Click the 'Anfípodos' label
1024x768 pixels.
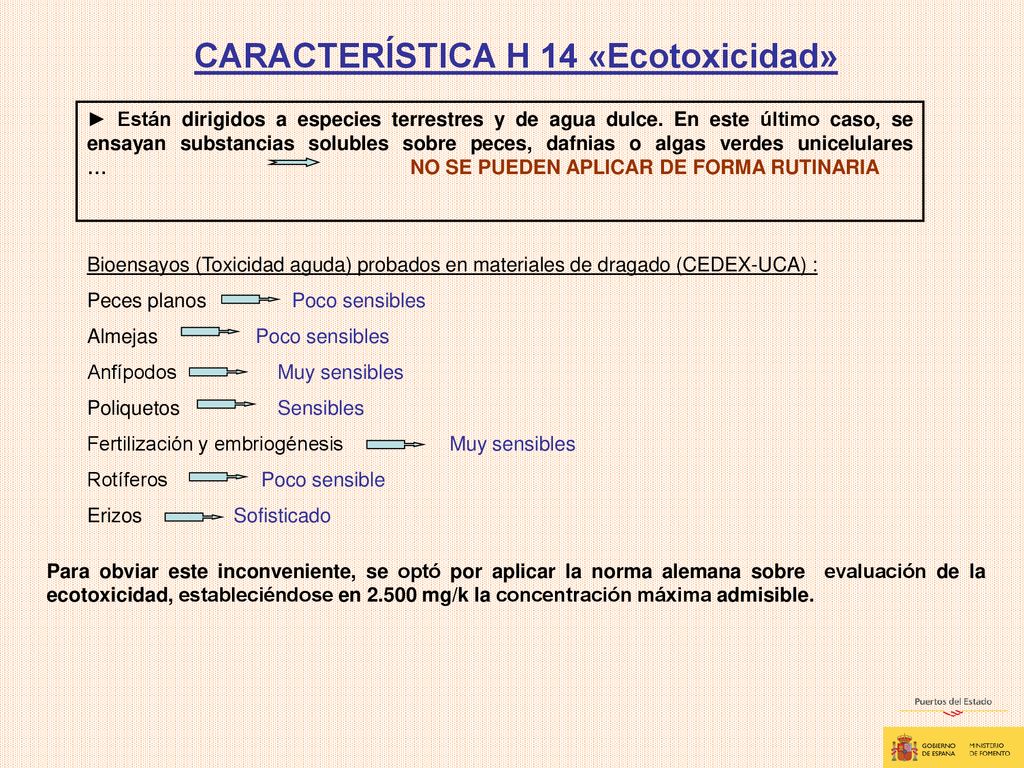[x=131, y=372]
